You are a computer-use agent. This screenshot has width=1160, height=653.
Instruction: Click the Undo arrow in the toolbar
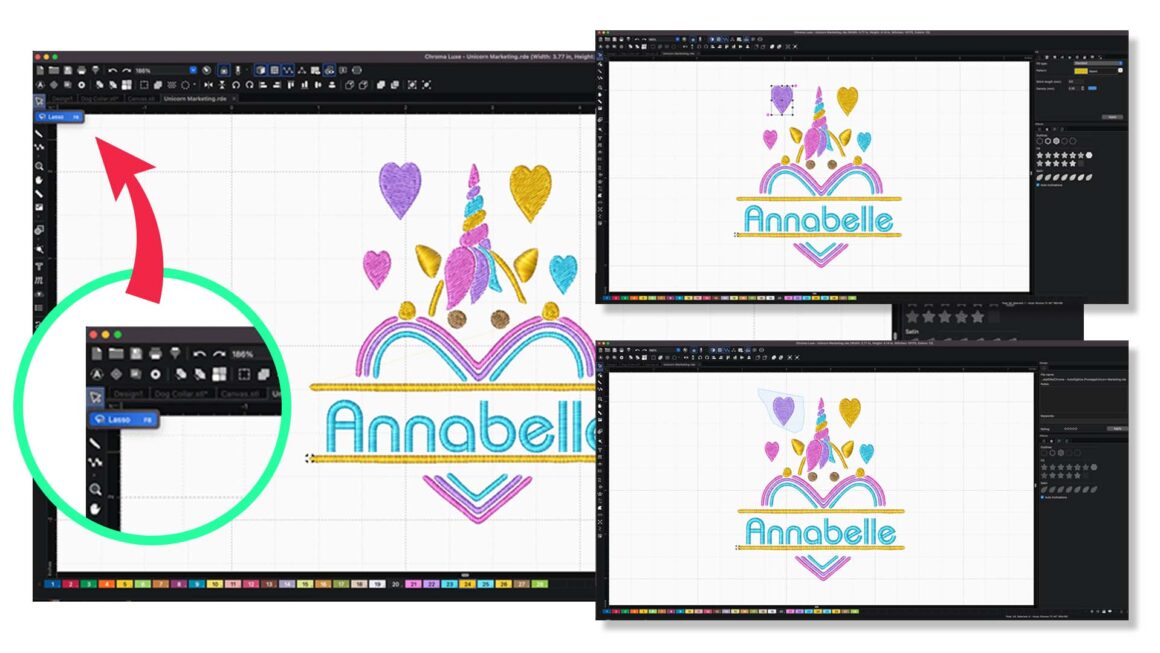pyautogui.click(x=112, y=70)
